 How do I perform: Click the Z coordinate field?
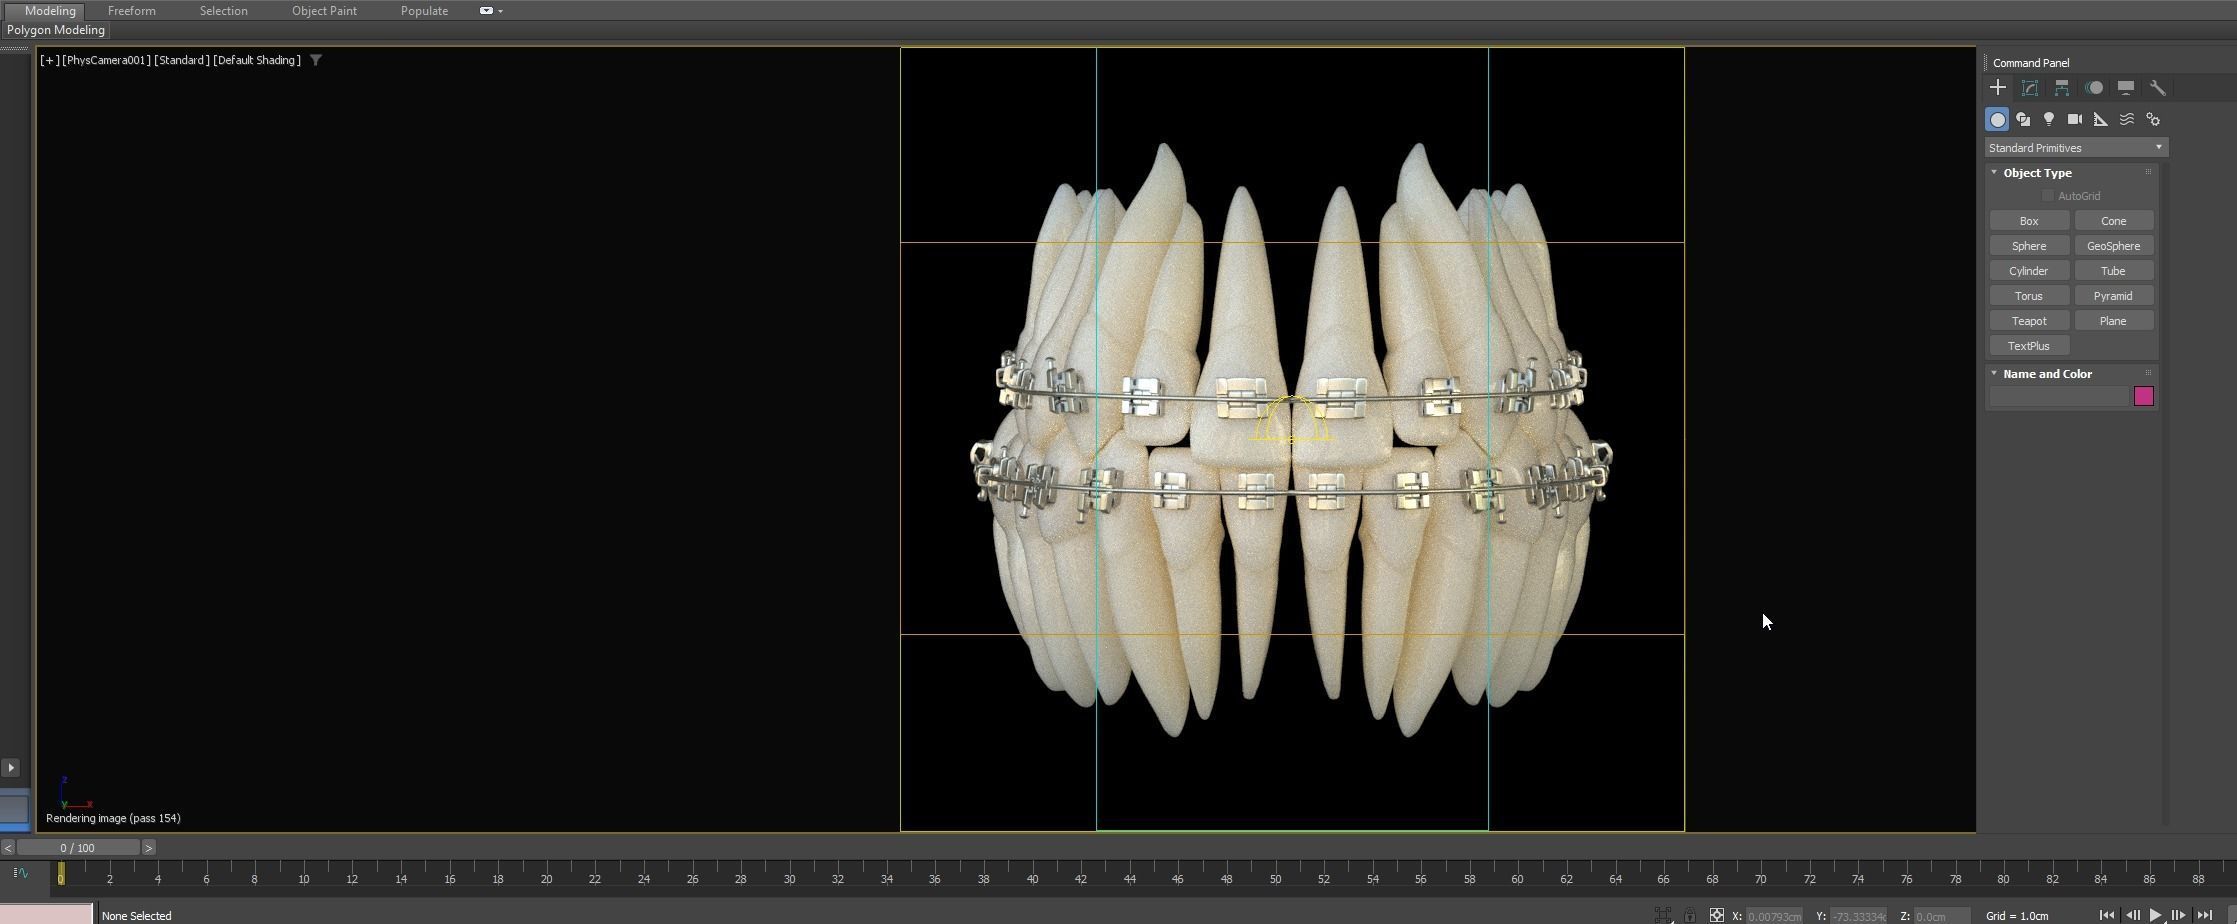[1941, 916]
